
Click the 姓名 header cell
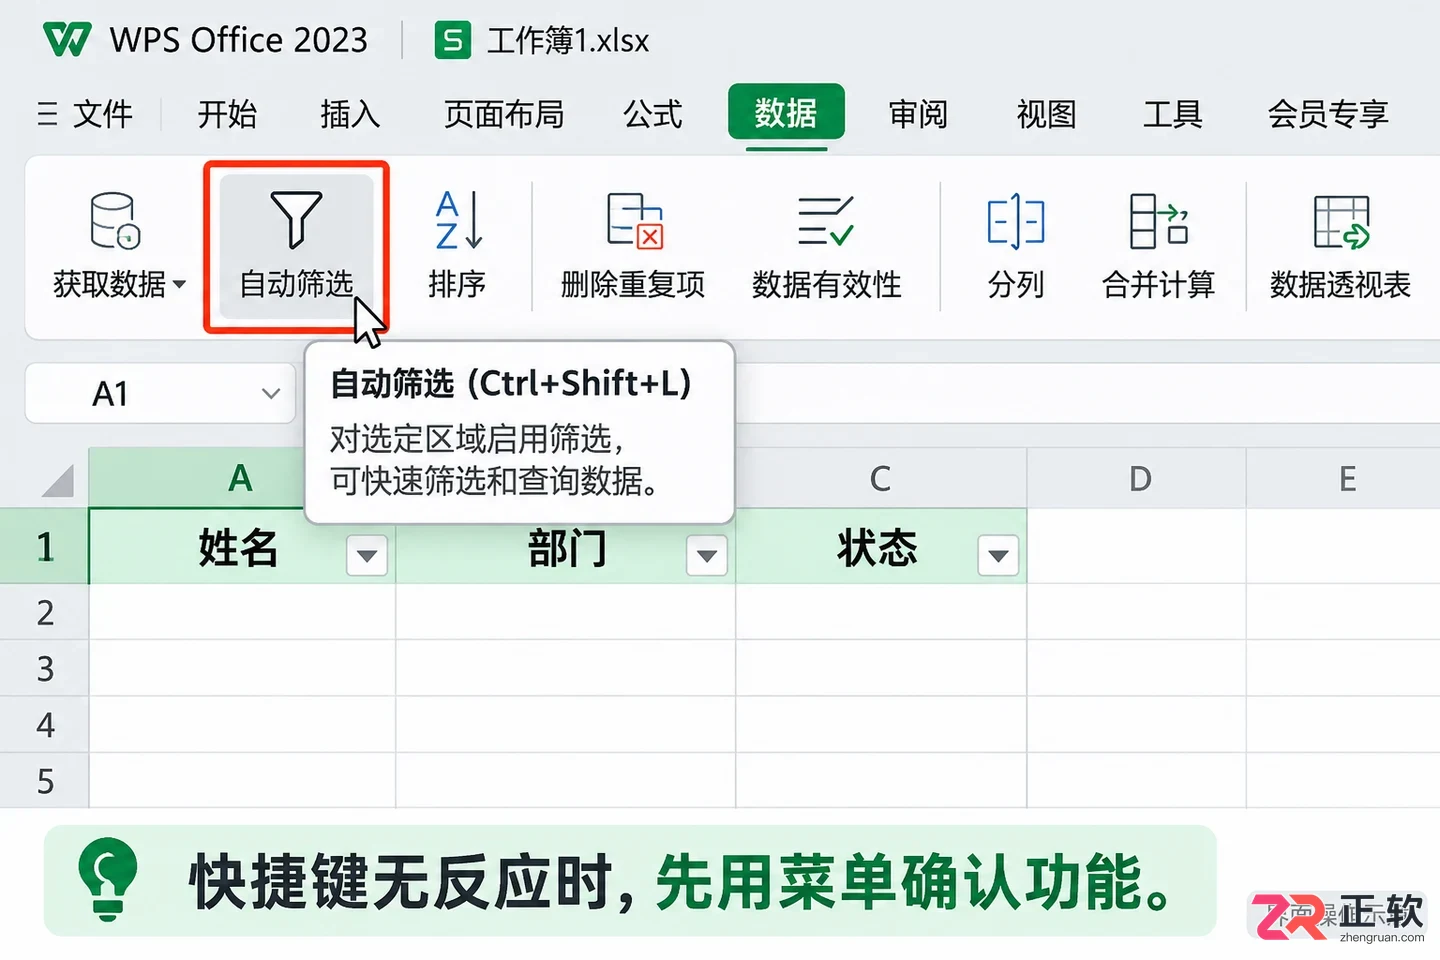[242, 546]
